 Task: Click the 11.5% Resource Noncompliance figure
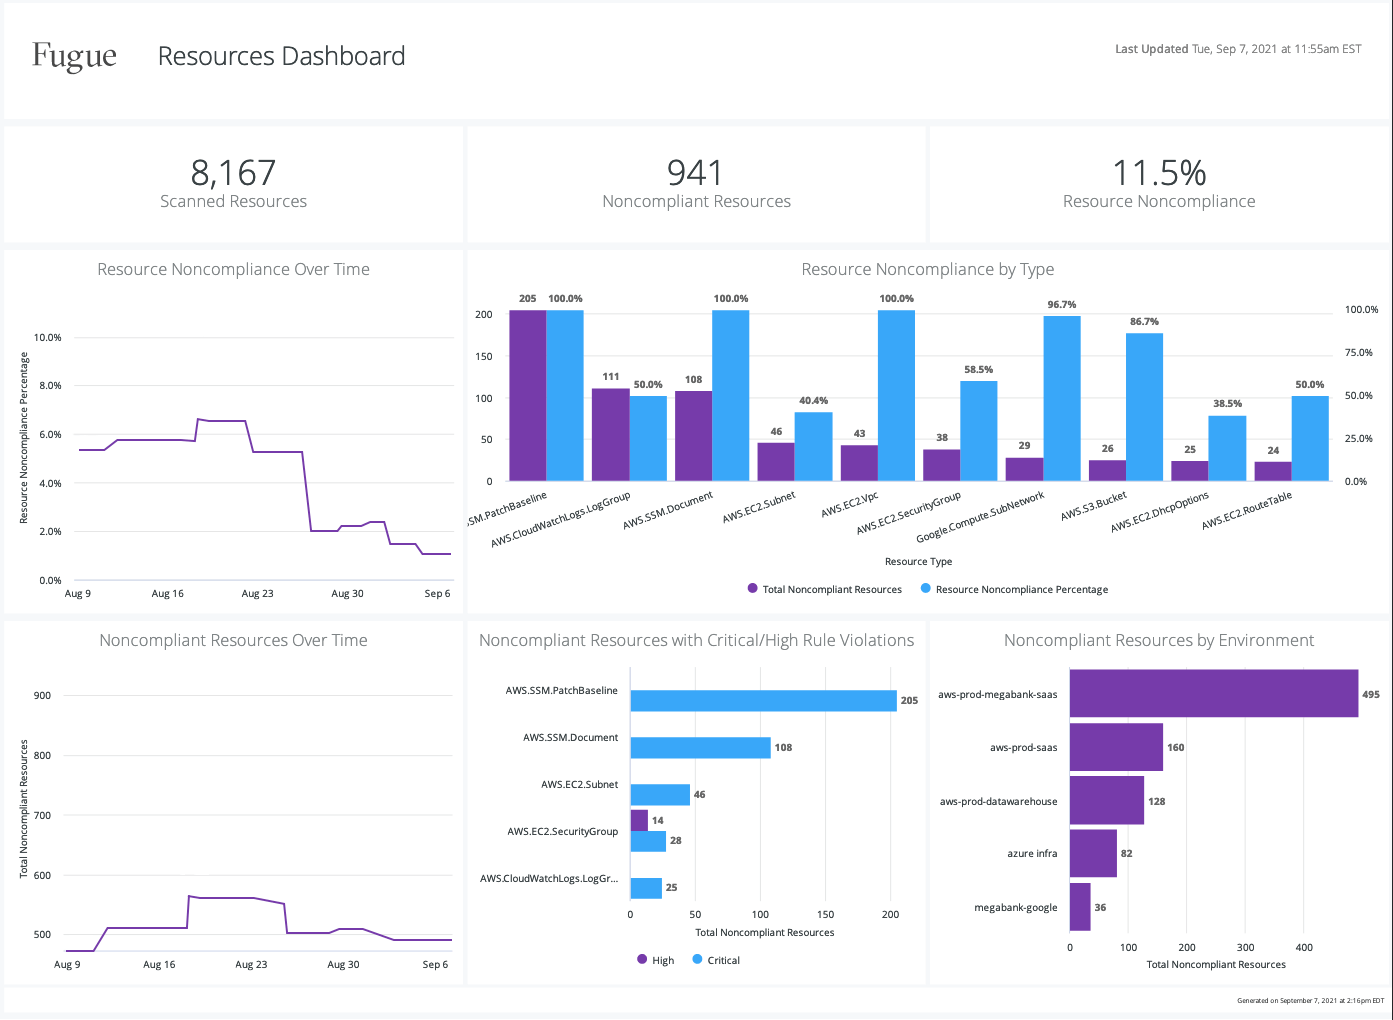pos(1158,184)
